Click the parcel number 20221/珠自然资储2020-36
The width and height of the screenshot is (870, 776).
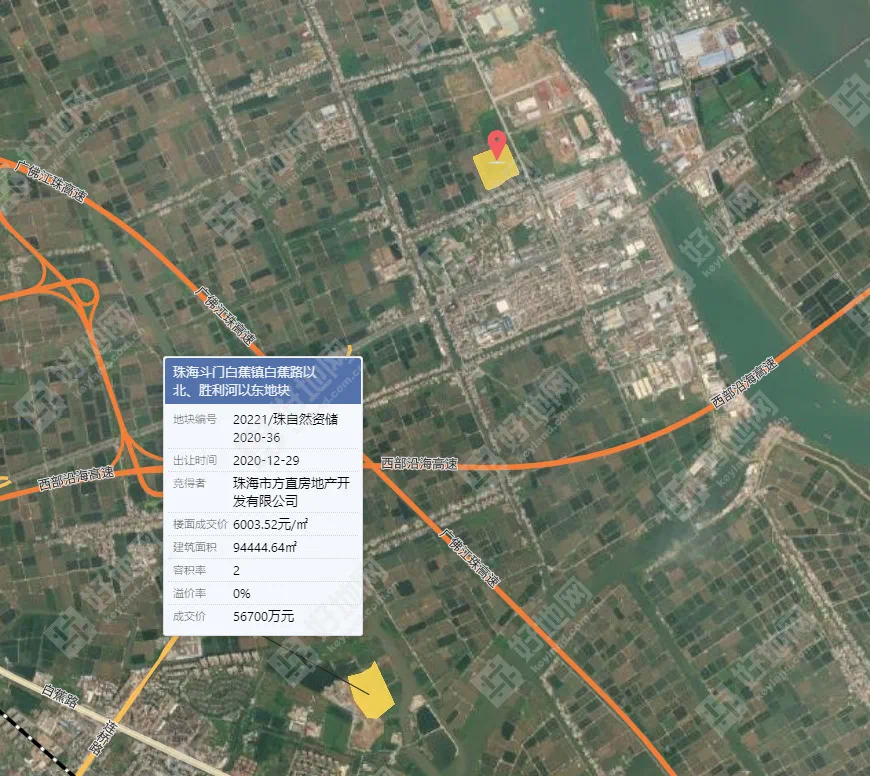pos(285,428)
